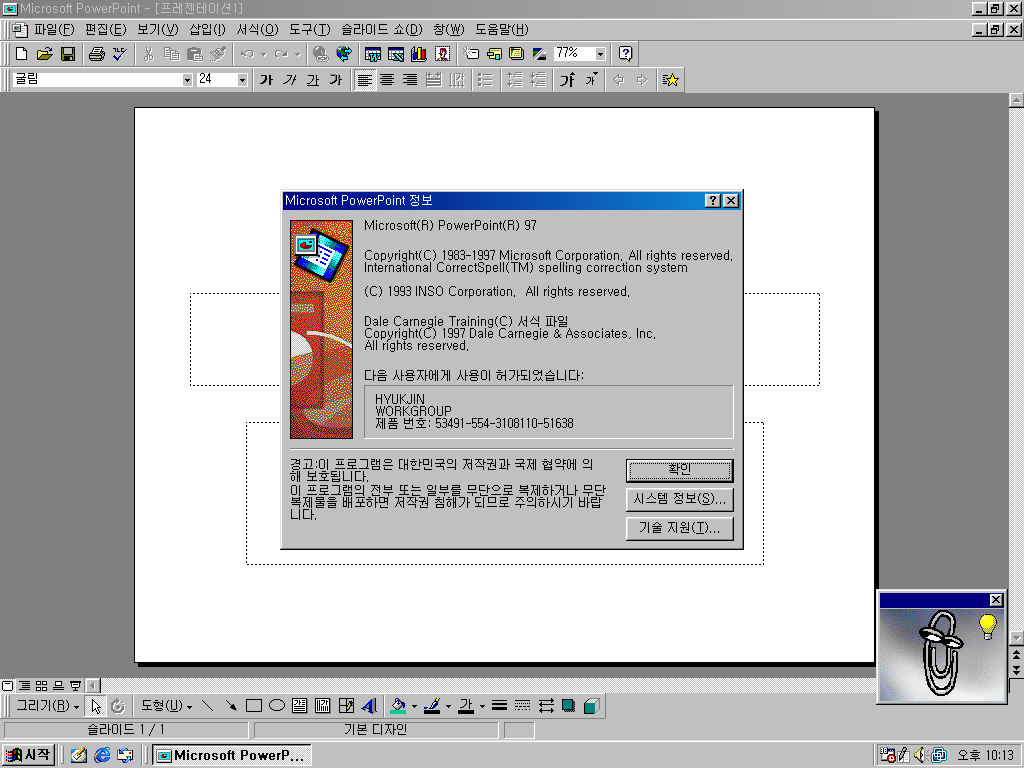This screenshot has width=1024, height=768.
Task: Insert a Microsoft Excel worksheet icon
Action: coord(396,54)
